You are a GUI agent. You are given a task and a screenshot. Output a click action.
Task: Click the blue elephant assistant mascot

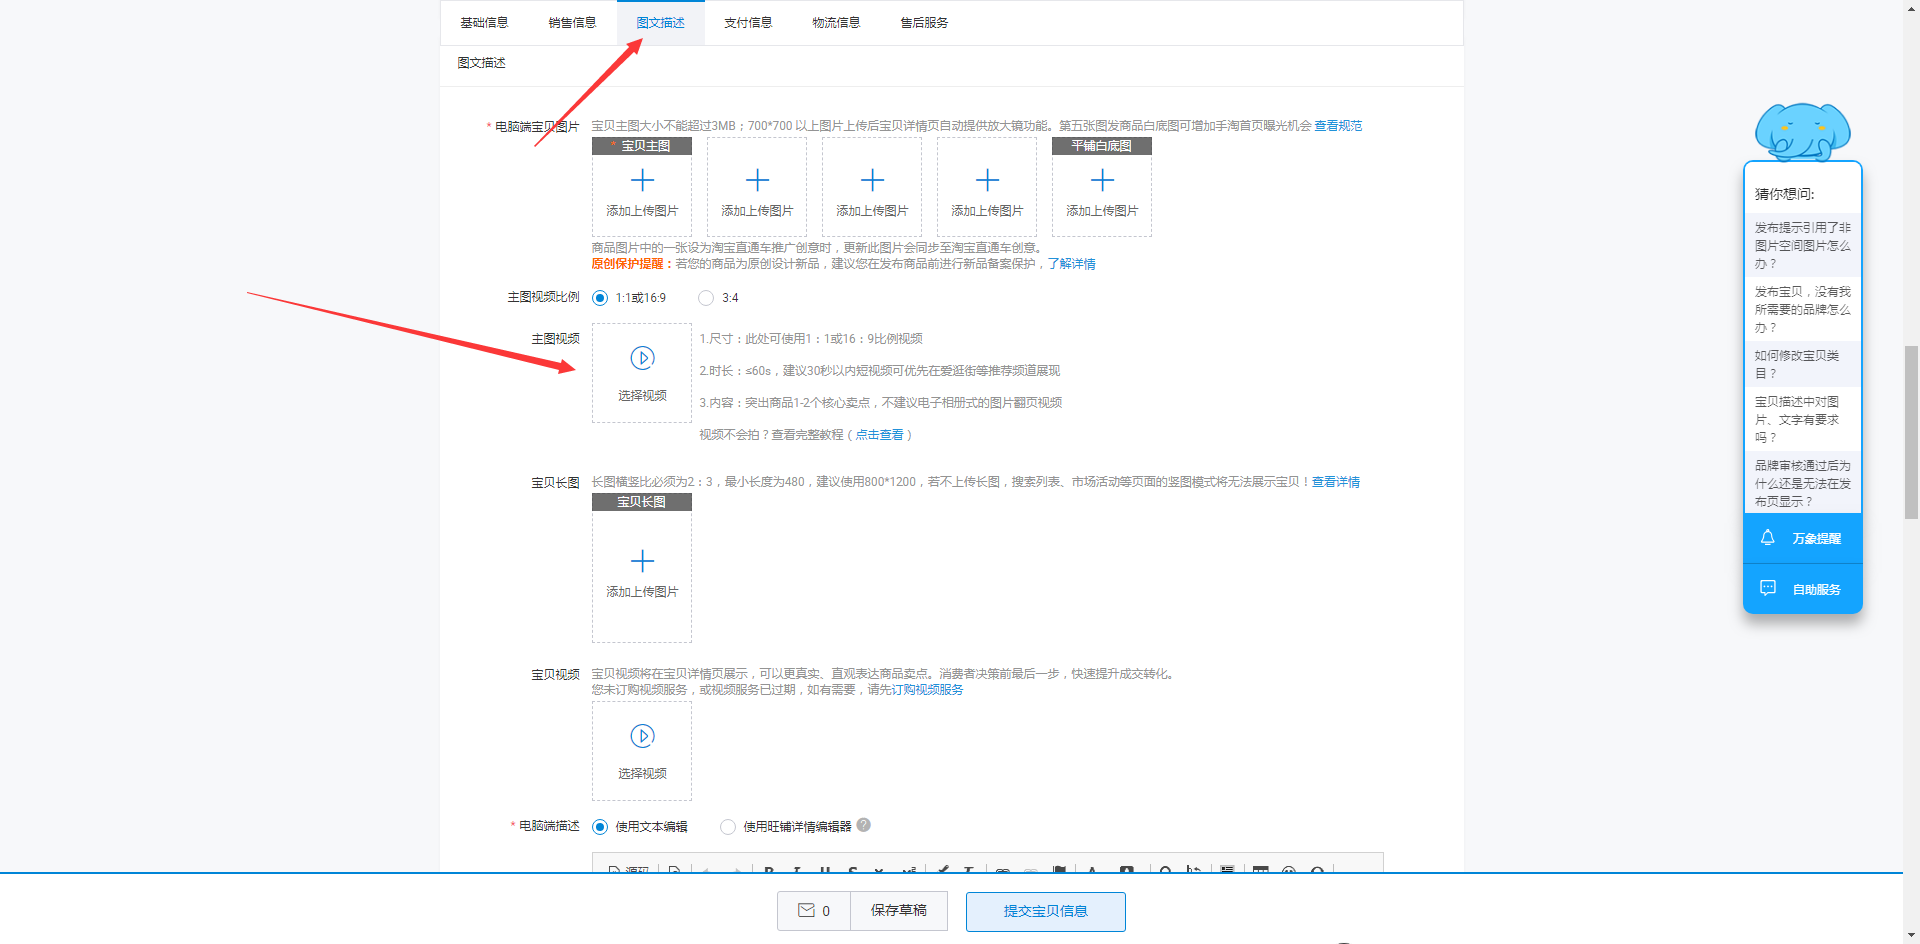1802,131
